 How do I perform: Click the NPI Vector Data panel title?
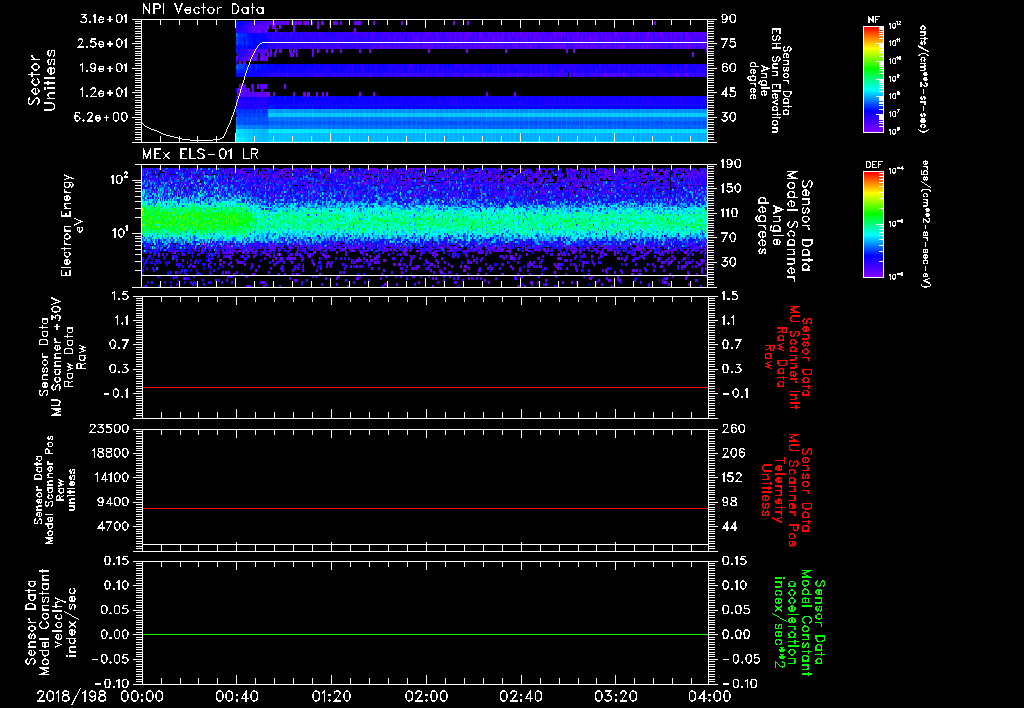204,10
